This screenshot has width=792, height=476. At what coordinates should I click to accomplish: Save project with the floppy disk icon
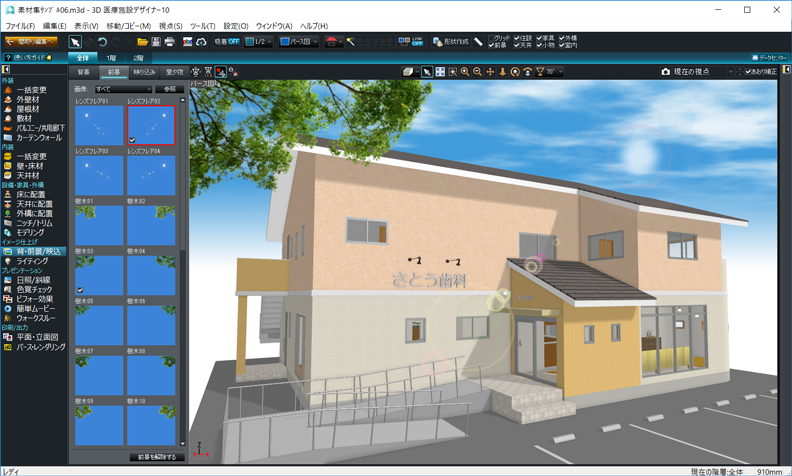[x=156, y=42]
